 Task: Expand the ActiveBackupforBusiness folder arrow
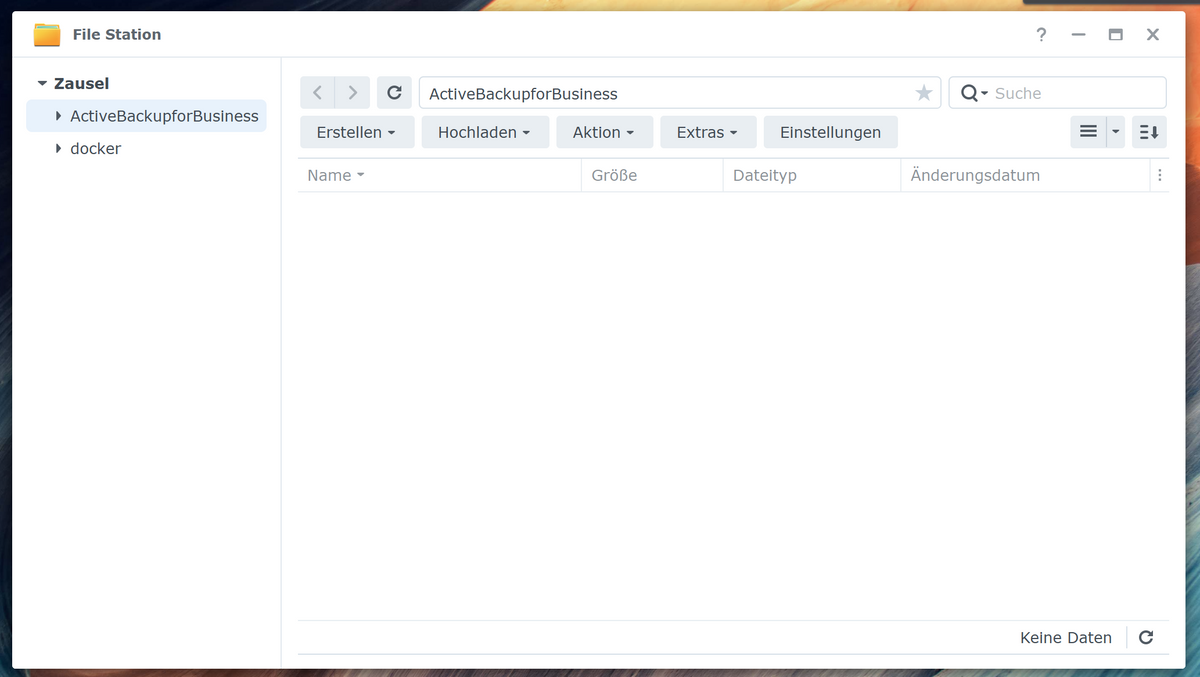tap(59, 116)
